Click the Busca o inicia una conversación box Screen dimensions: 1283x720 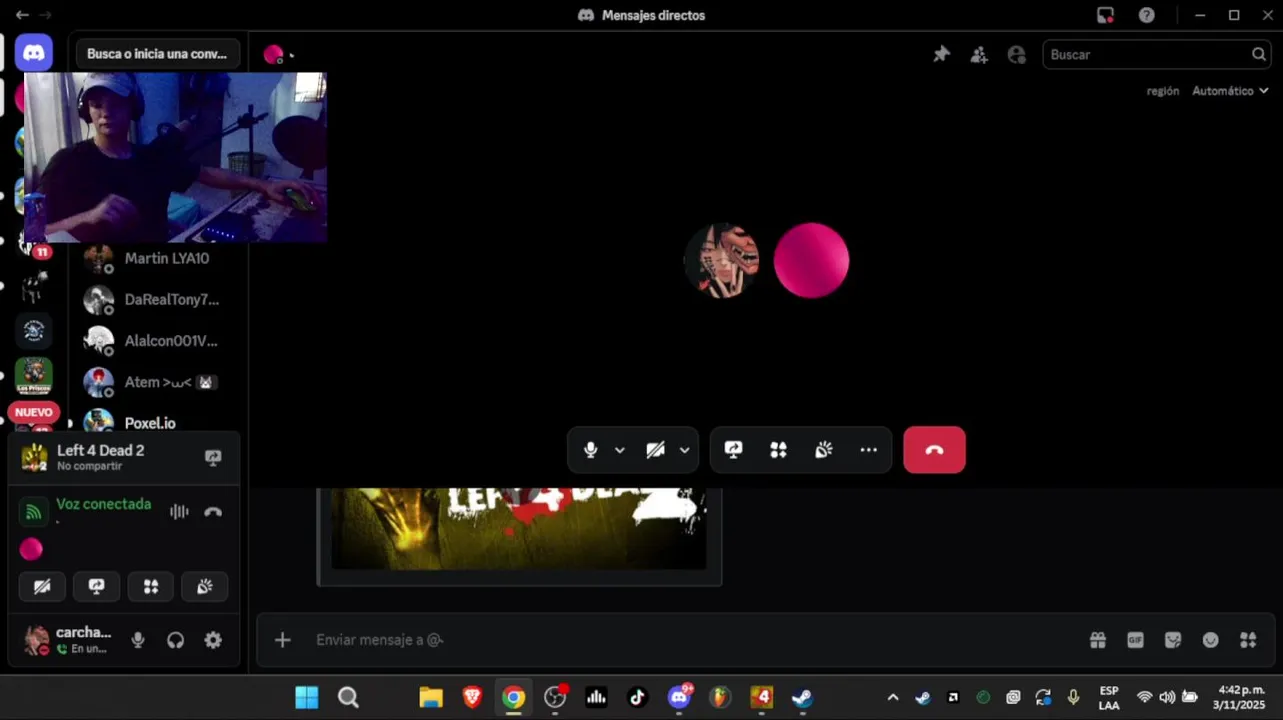click(x=157, y=54)
